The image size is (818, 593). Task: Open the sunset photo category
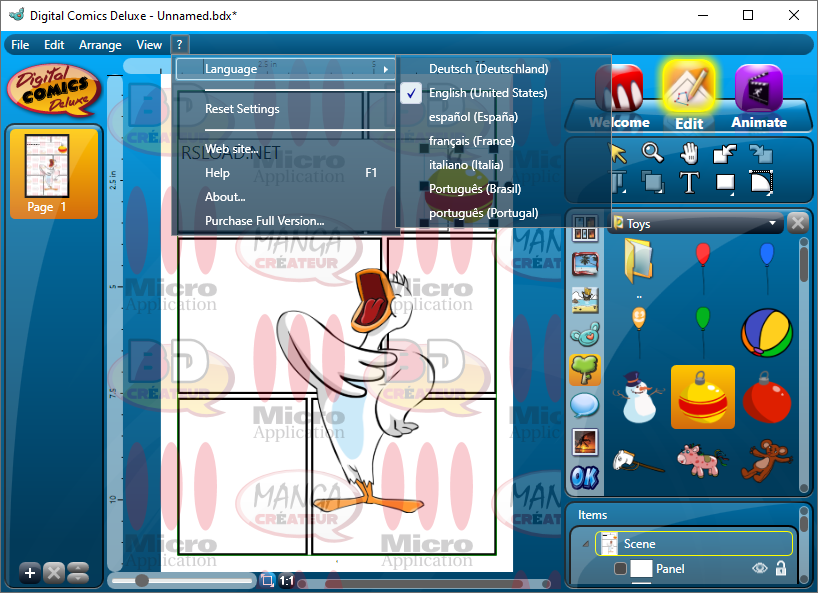(585, 442)
